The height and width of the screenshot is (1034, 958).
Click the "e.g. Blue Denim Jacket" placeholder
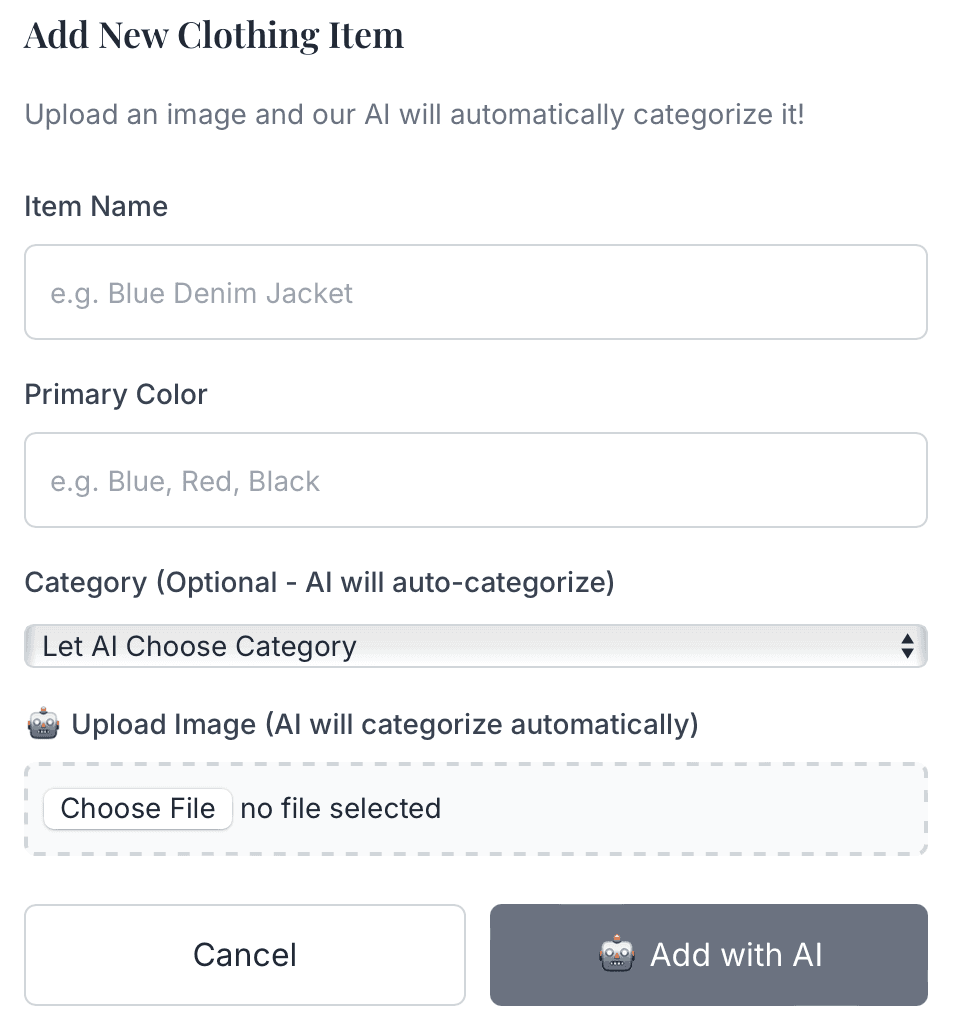click(202, 293)
